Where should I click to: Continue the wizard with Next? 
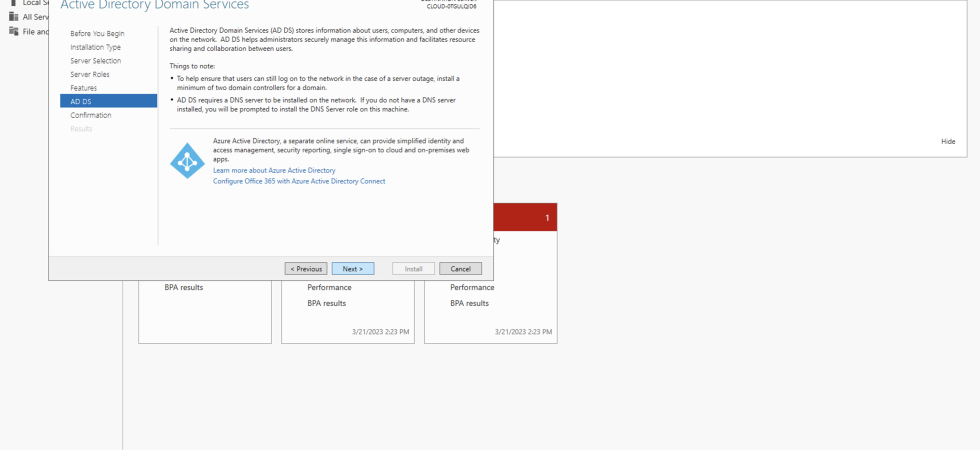(353, 269)
